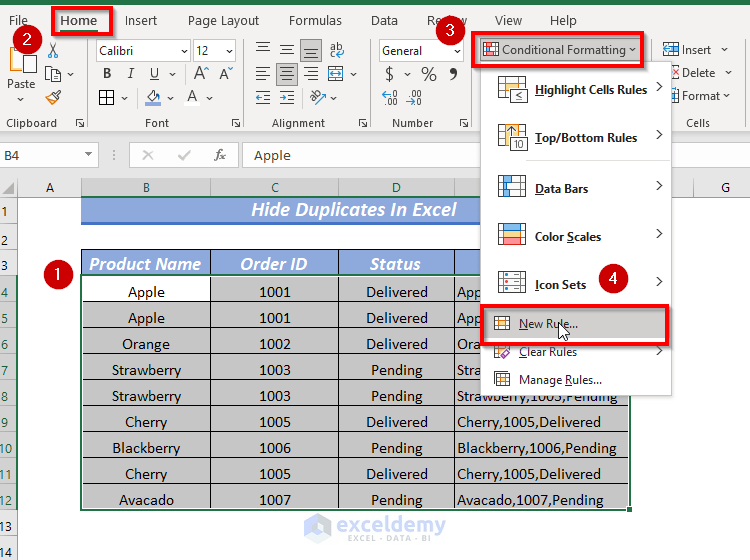Viewport: 750px width, 560px height.
Task: Open the Fill Color dropdown arrow
Action: point(170,98)
